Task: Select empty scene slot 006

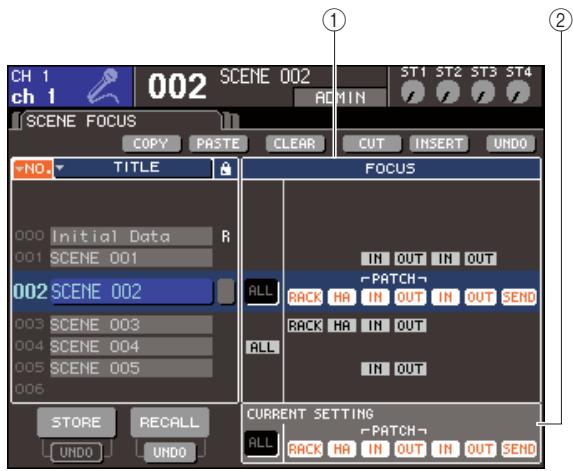Action: (x=30, y=389)
